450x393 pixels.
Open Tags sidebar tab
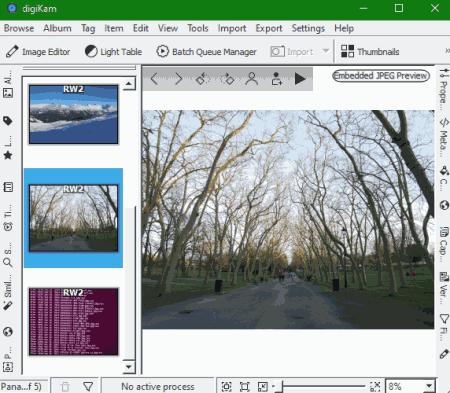pyautogui.click(x=8, y=121)
